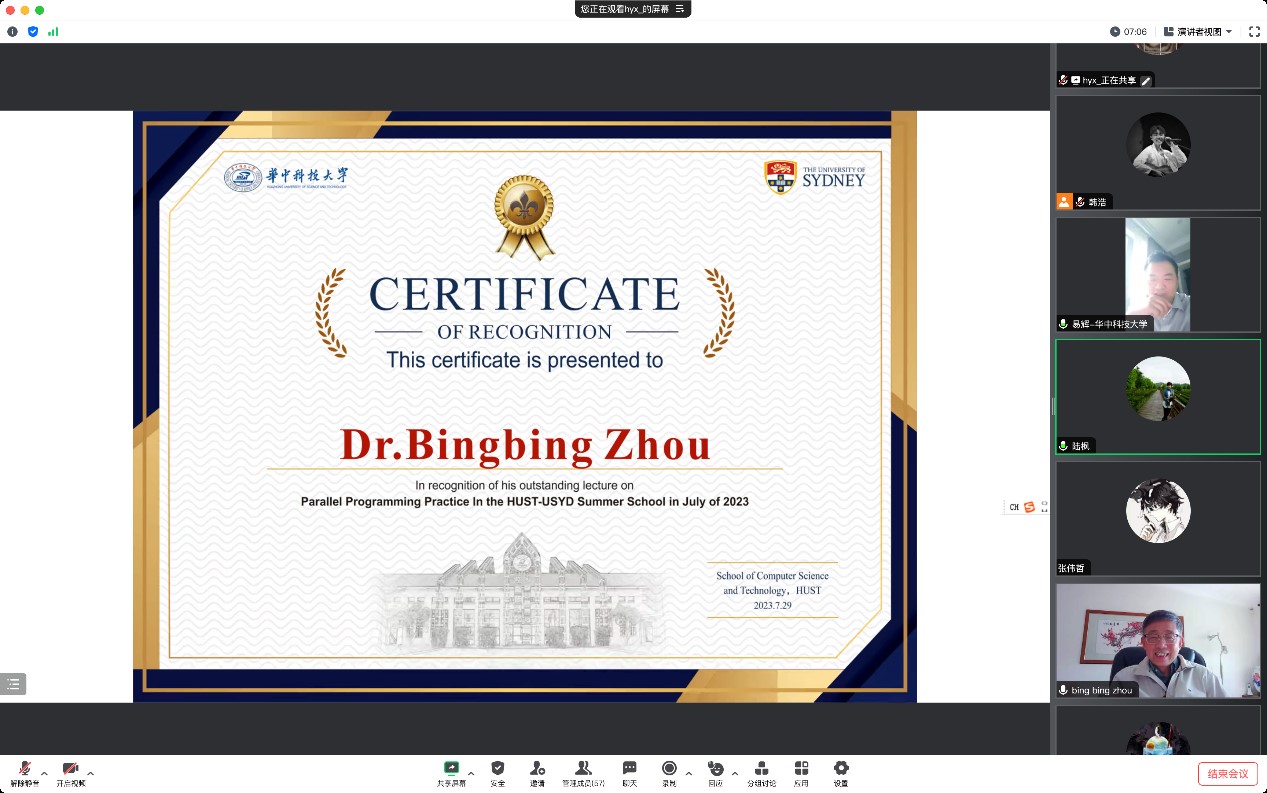Image resolution: width=1267 pixels, height=793 pixels.
Task: Open the Breakout Rooms icon
Action: pos(761,769)
